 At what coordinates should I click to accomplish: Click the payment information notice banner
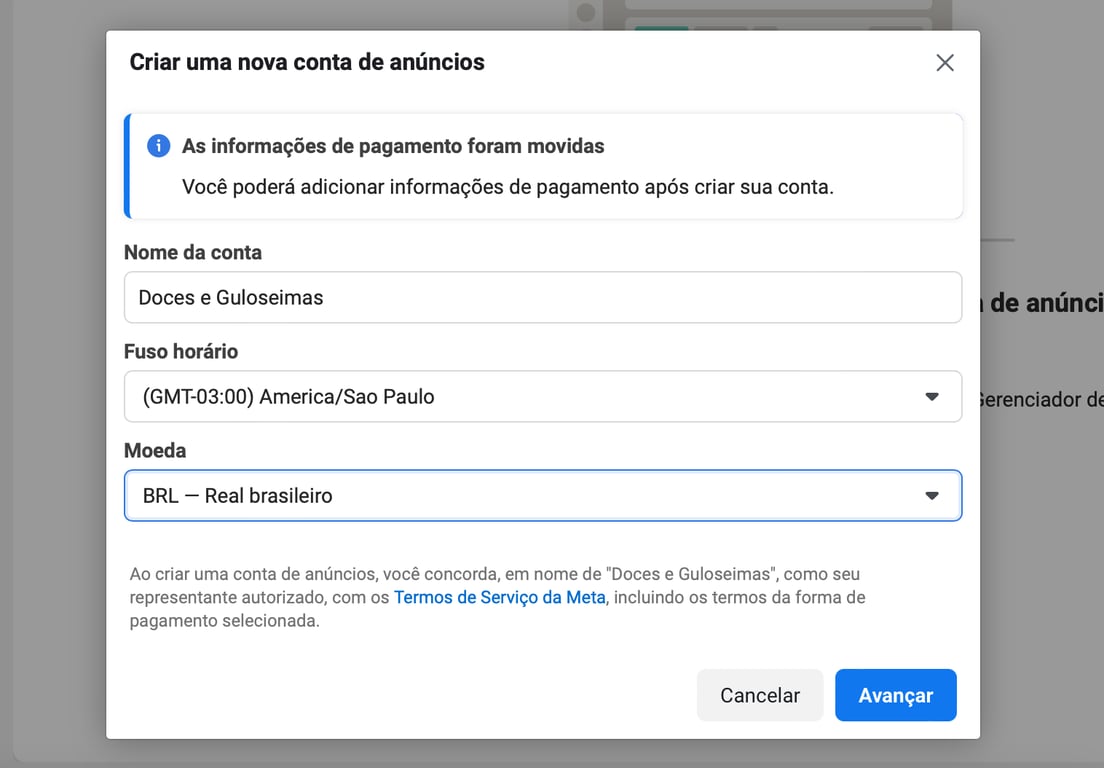(x=543, y=166)
